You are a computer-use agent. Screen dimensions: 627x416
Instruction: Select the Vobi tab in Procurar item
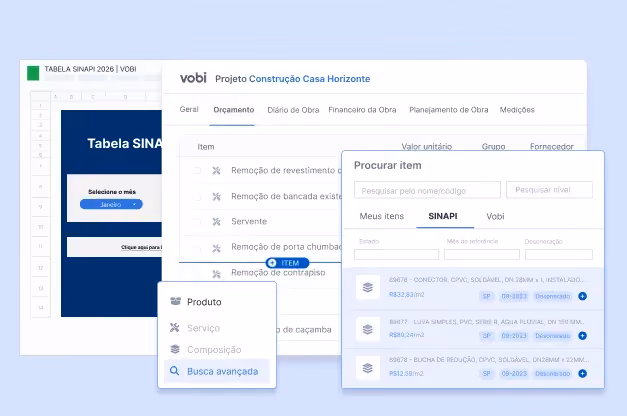click(x=495, y=216)
